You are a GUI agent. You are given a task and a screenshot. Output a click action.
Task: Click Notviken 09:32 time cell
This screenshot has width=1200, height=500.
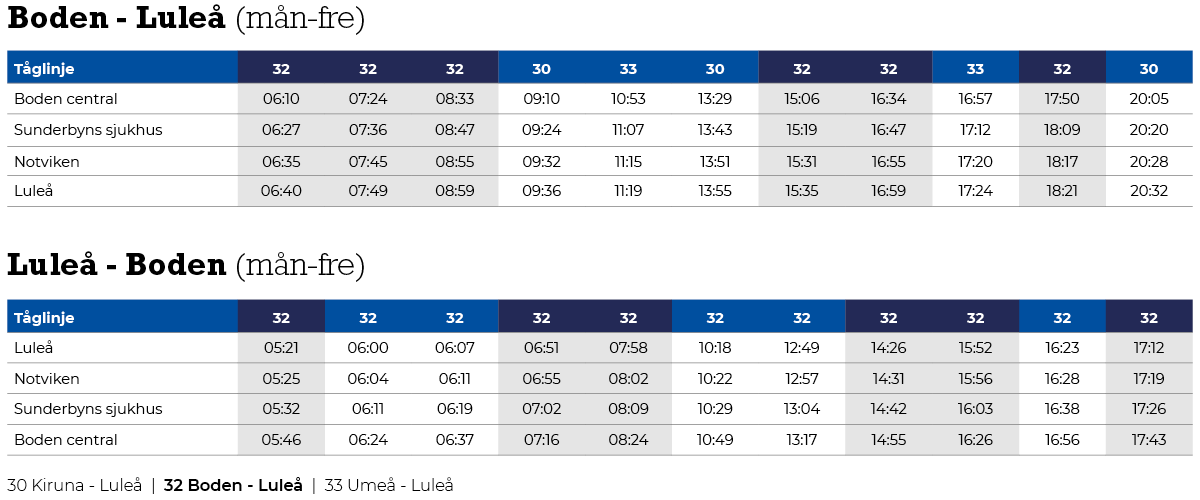541,161
